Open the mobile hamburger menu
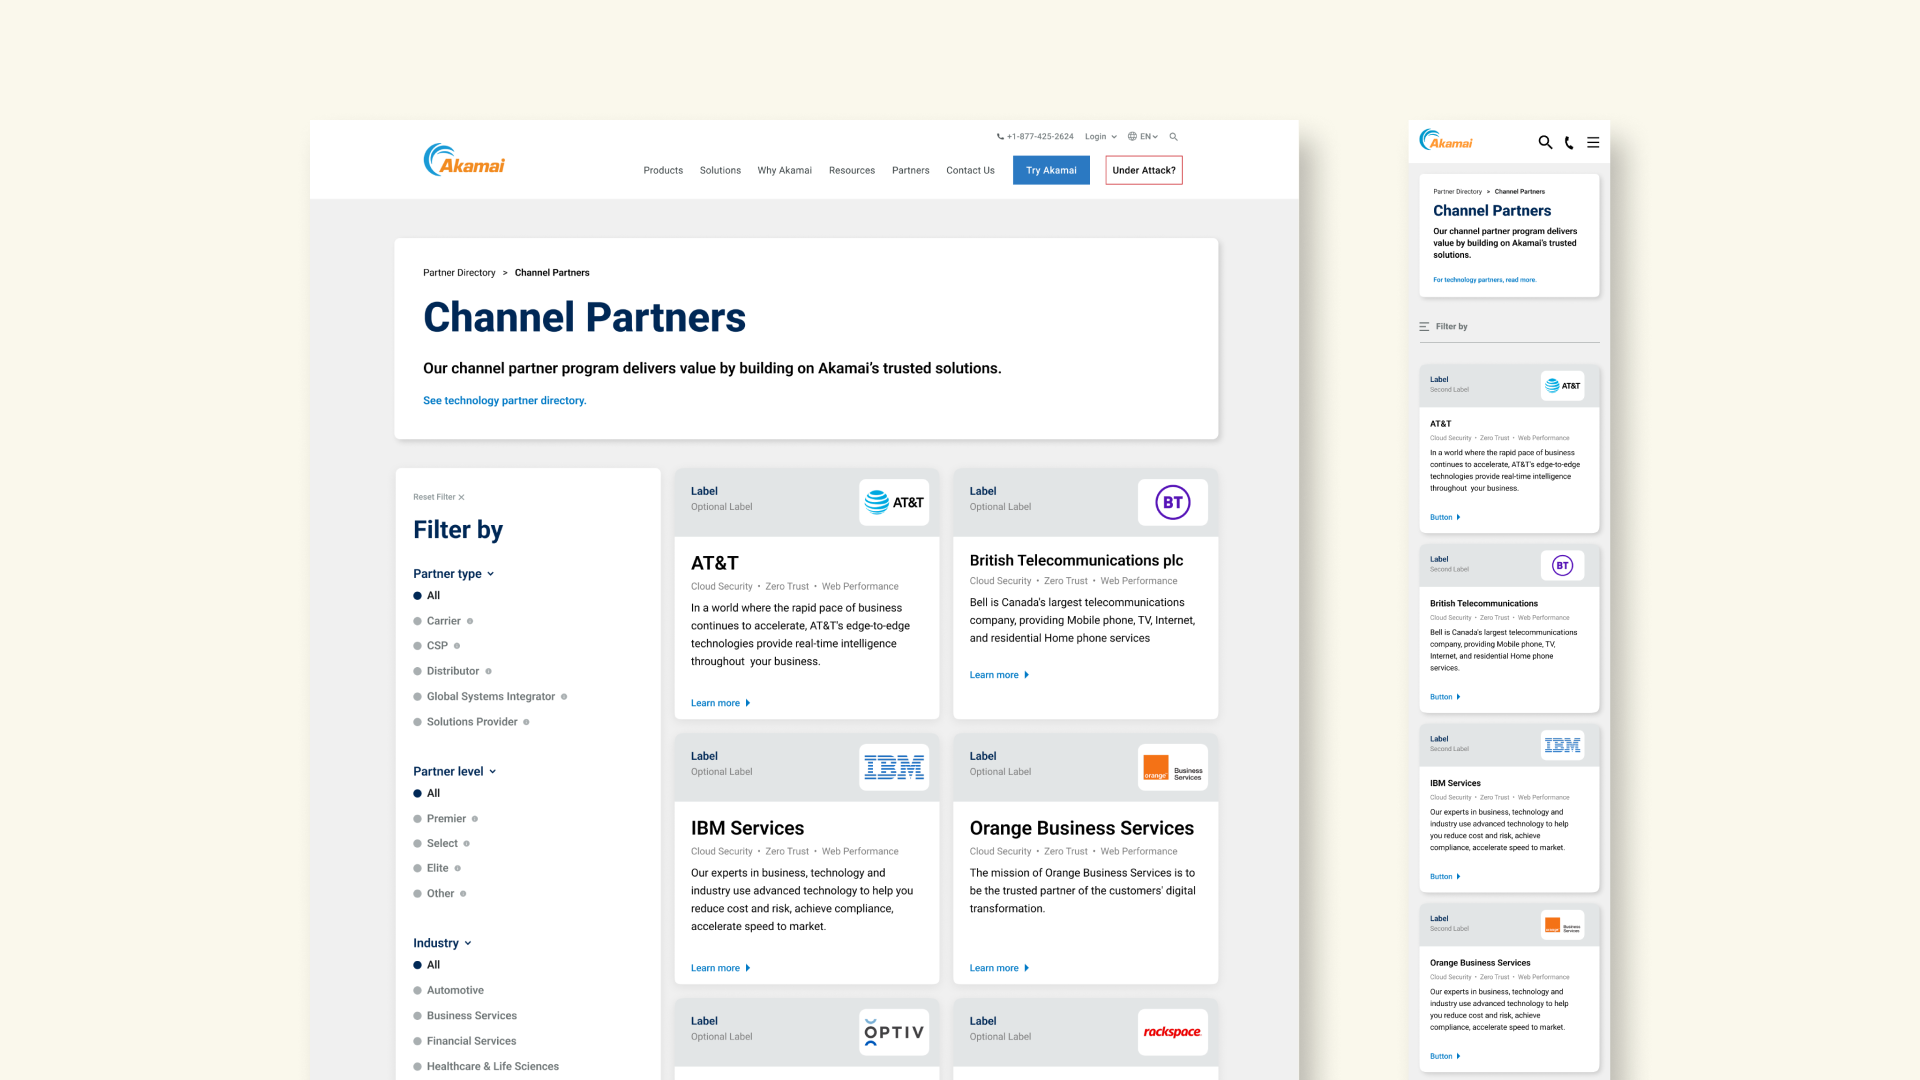This screenshot has width=1920, height=1080. 1593,143
